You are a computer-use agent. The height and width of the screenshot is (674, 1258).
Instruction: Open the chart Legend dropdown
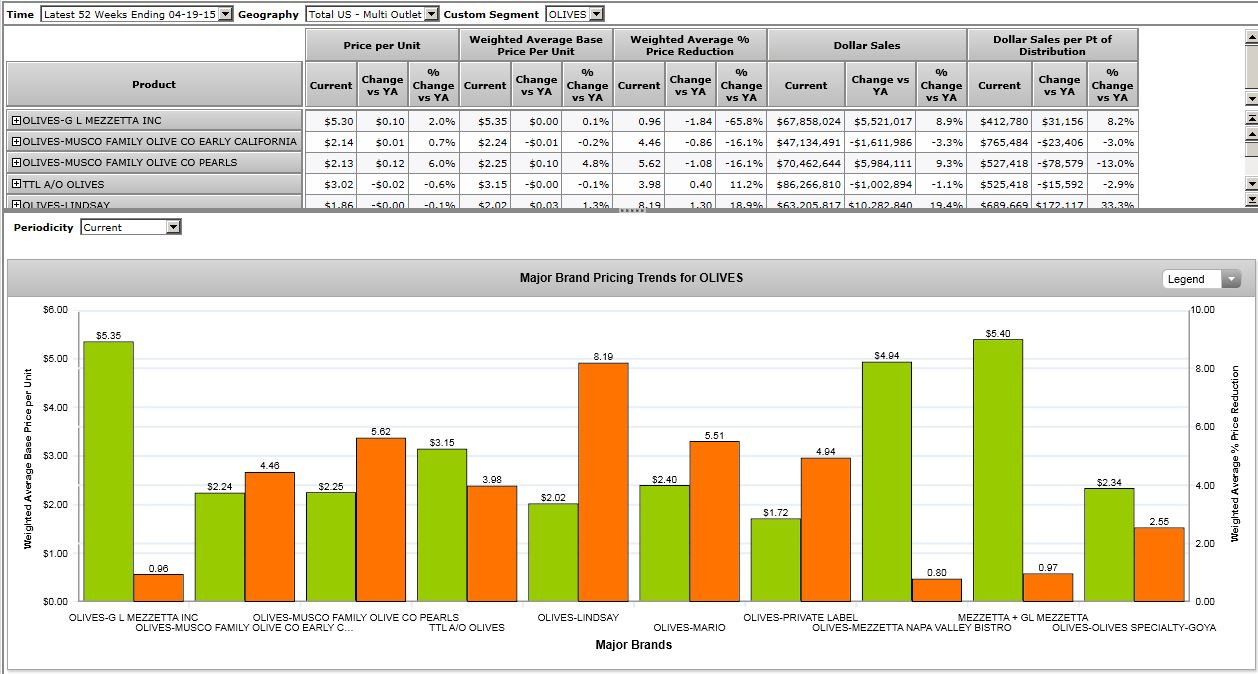click(1231, 279)
